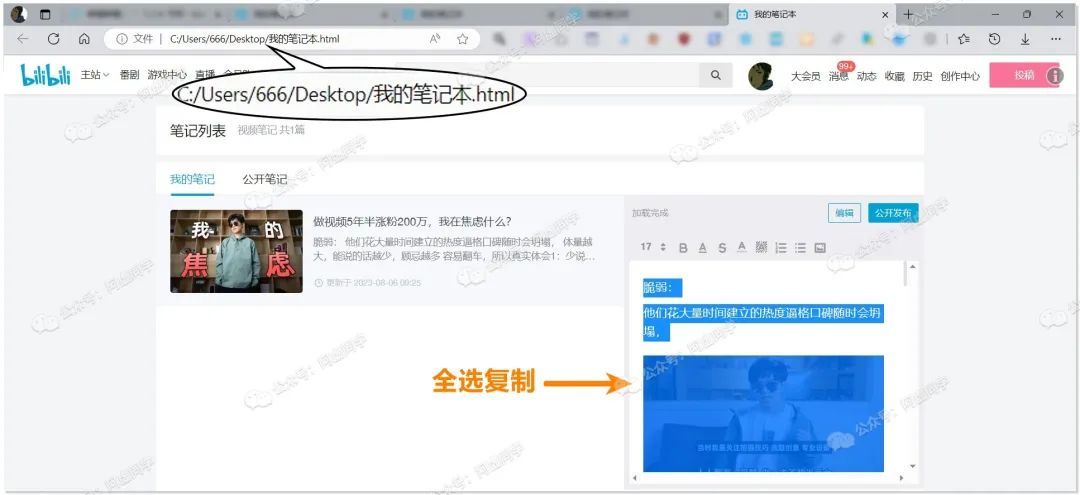The image size is (1080, 495).
Task: Open the browser settings and more menu
Action: coord(1056,39)
